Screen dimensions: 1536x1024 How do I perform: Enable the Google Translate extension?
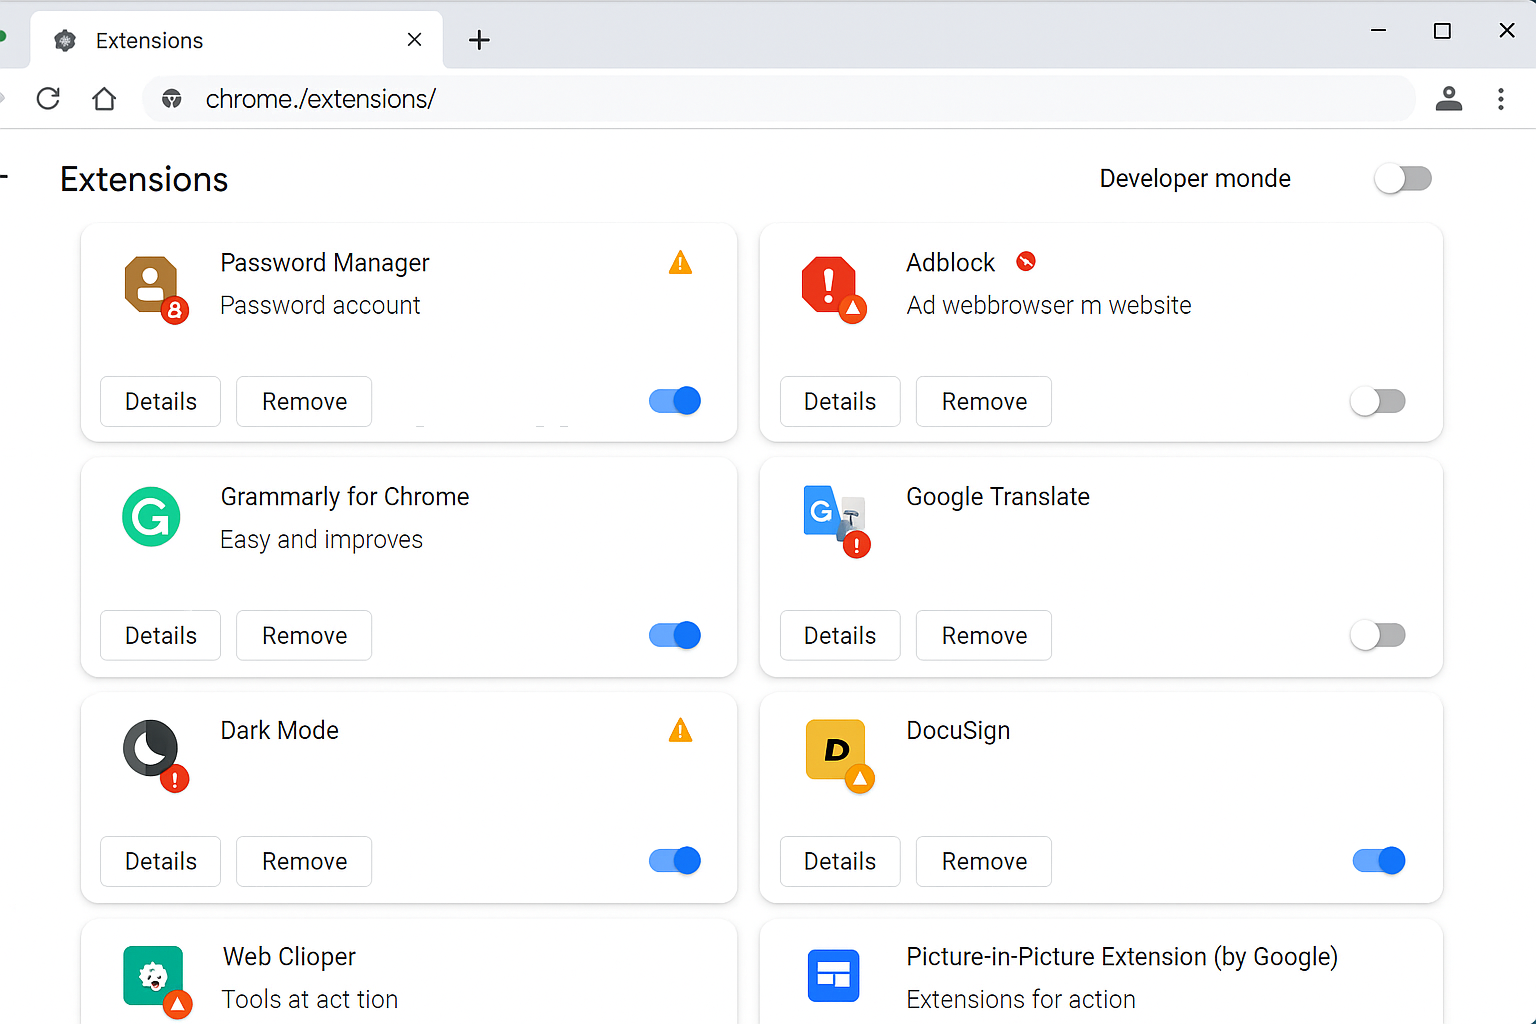(x=1378, y=635)
